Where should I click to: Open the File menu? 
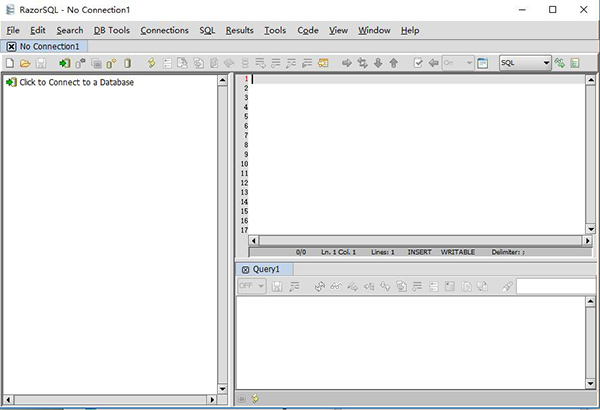(x=13, y=30)
